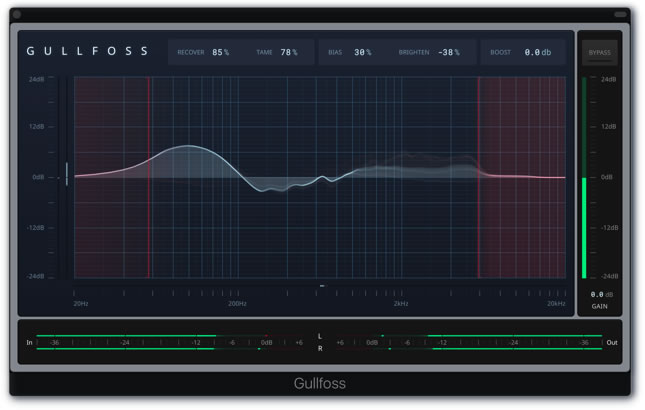Image resolution: width=645 pixels, height=410 pixels.
Task: Adjust the TAME 78% value
Action: [x=289, y=52]
